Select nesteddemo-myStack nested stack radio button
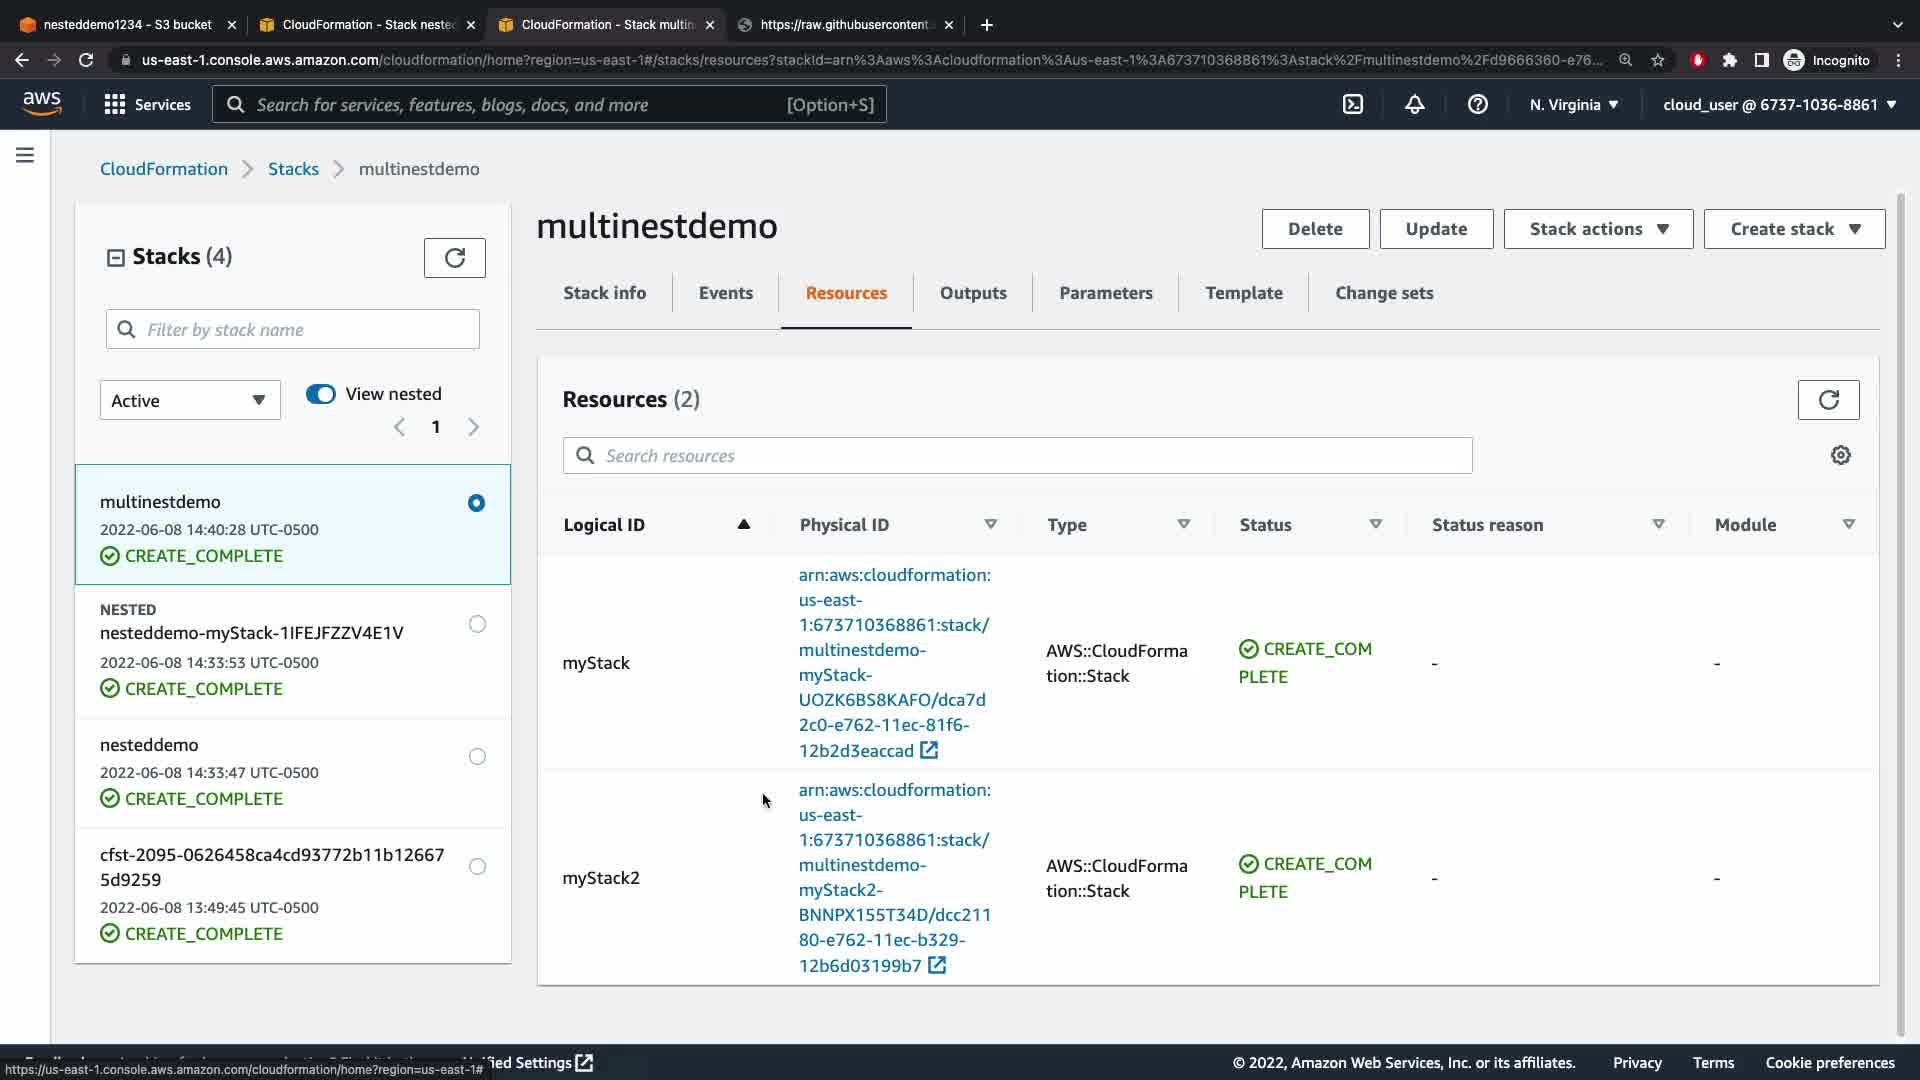1920x1080 pixels. (x=477, y=624)
